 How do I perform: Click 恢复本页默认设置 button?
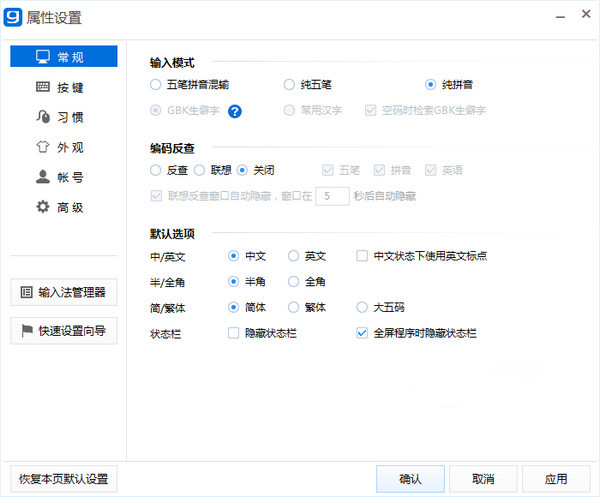[64, 479]
